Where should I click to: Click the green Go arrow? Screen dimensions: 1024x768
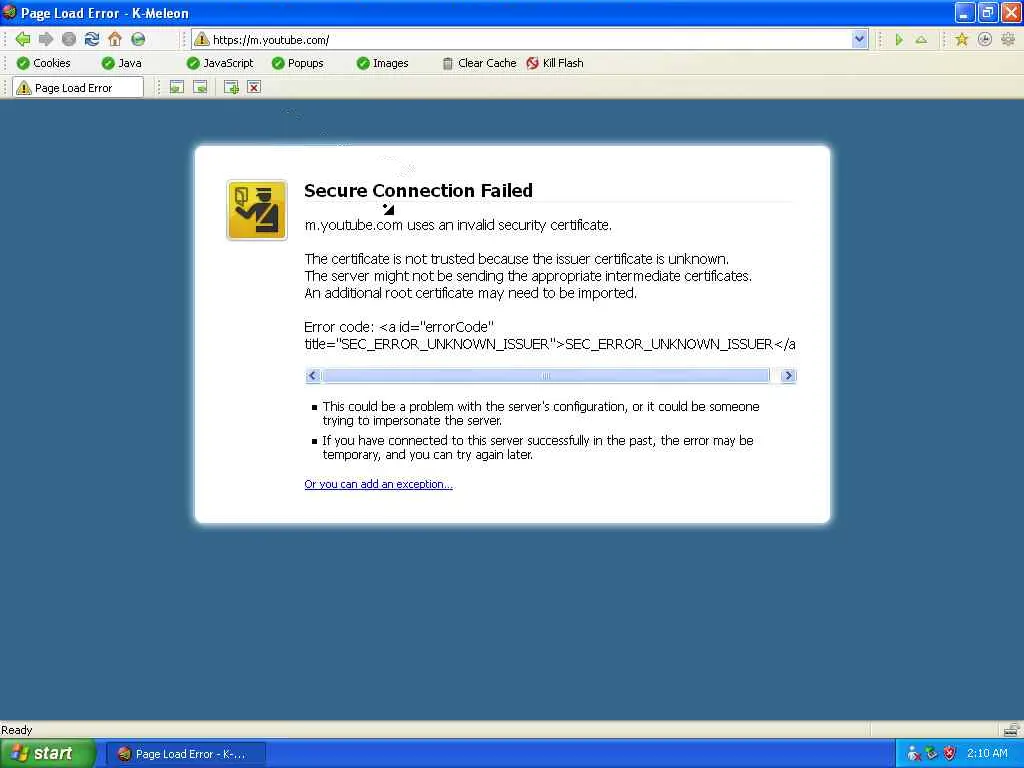899,40
